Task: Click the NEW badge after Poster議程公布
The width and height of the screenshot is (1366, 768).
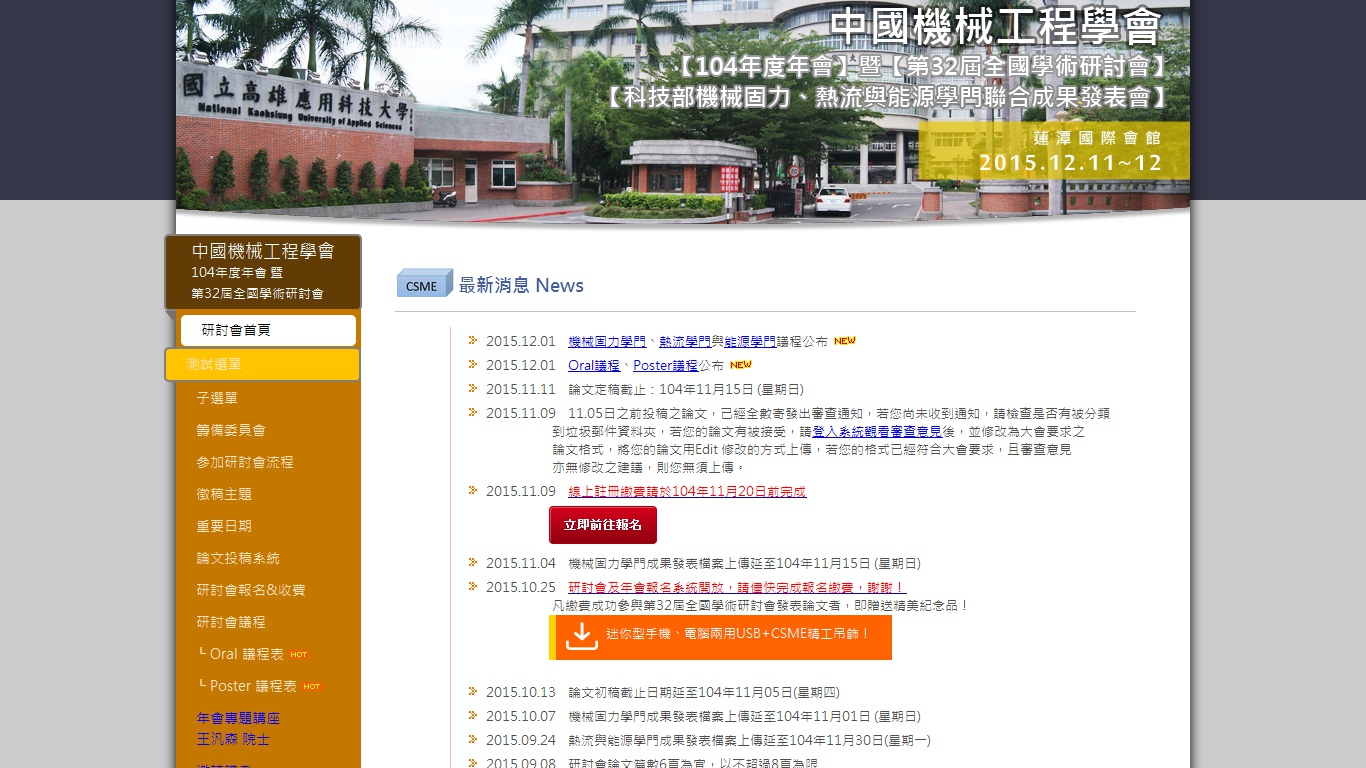Action: click(x=740, y=365)
